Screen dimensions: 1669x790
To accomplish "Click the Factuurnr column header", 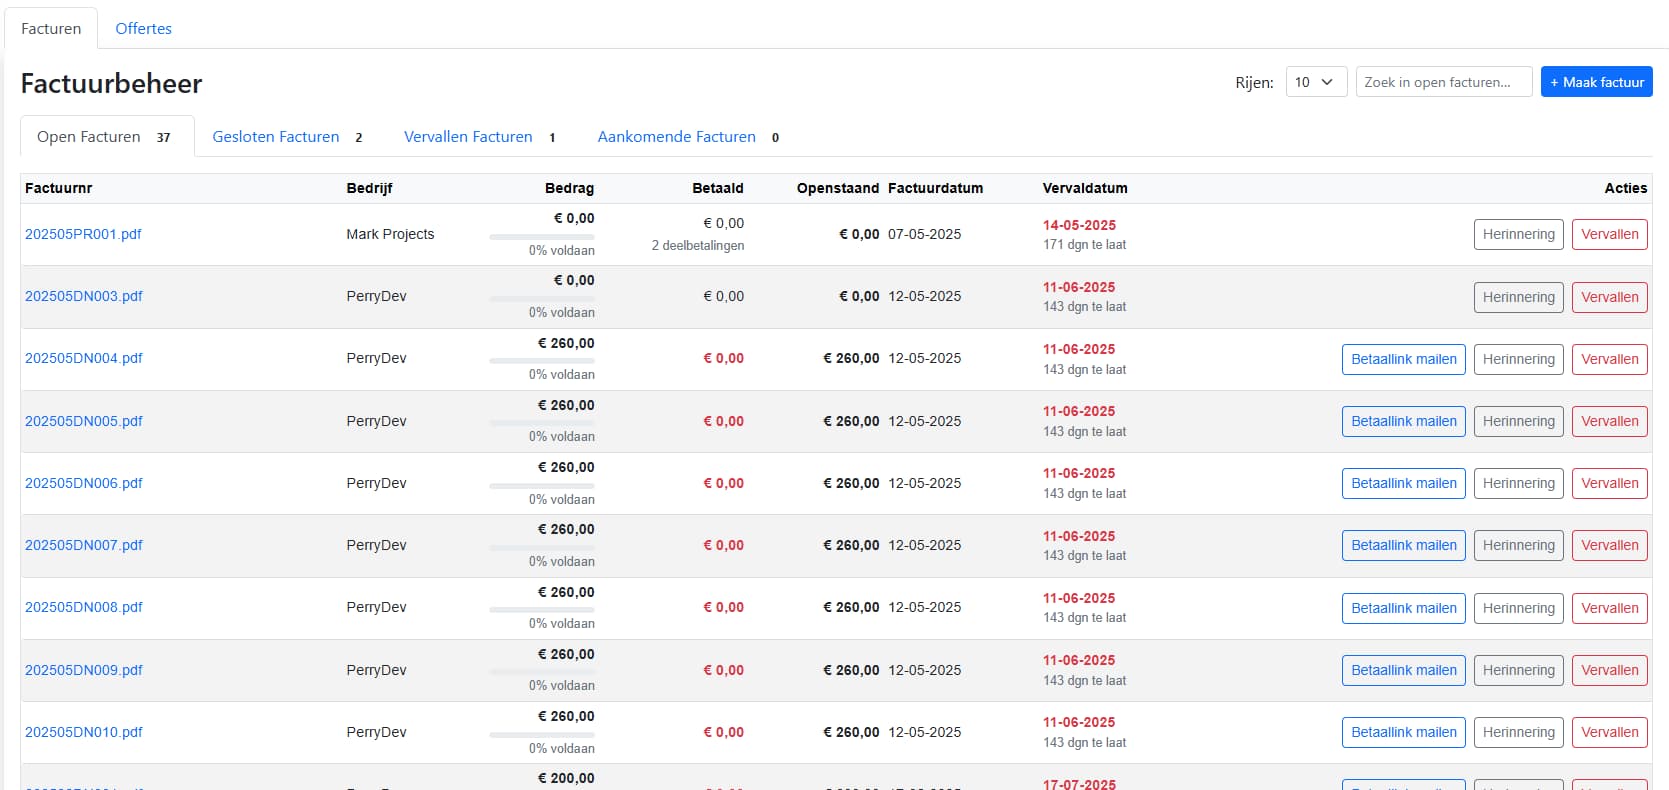I will [59, 188].
